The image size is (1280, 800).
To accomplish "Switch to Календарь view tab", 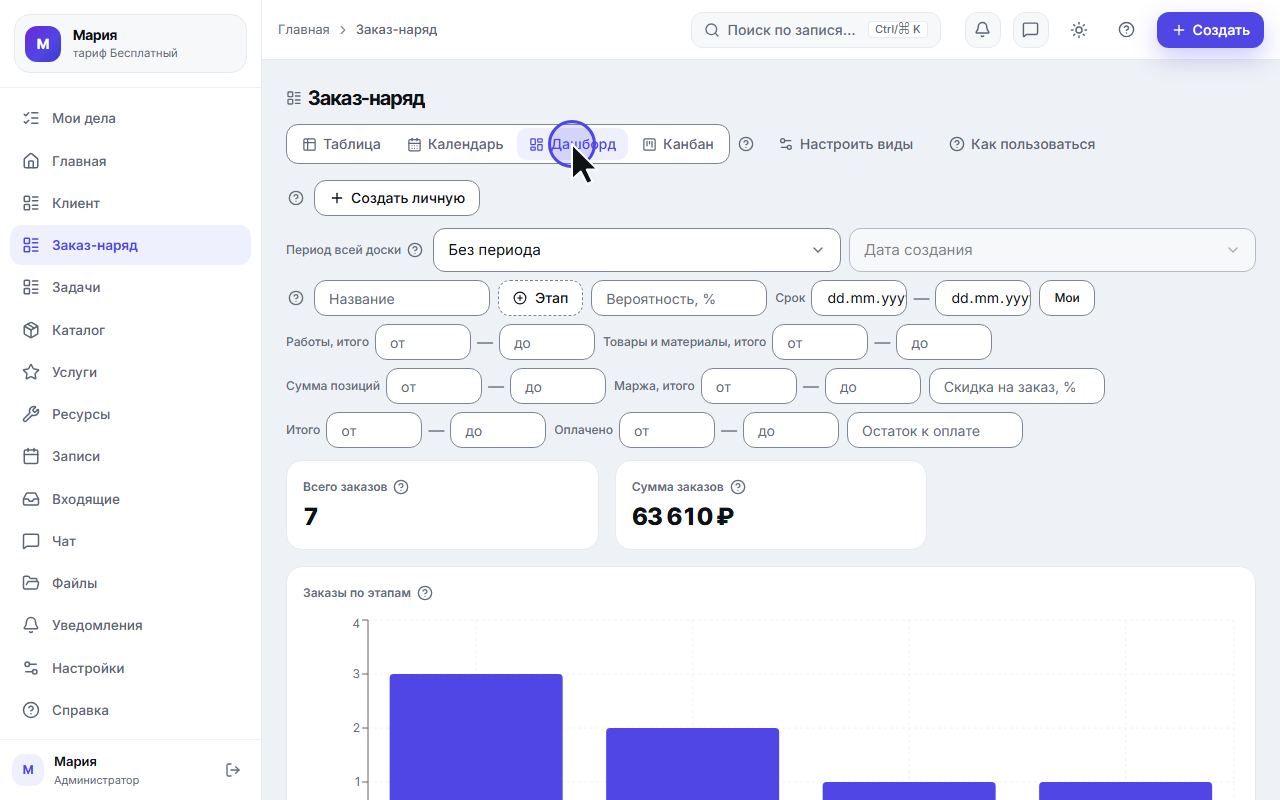I will (455, 144).
